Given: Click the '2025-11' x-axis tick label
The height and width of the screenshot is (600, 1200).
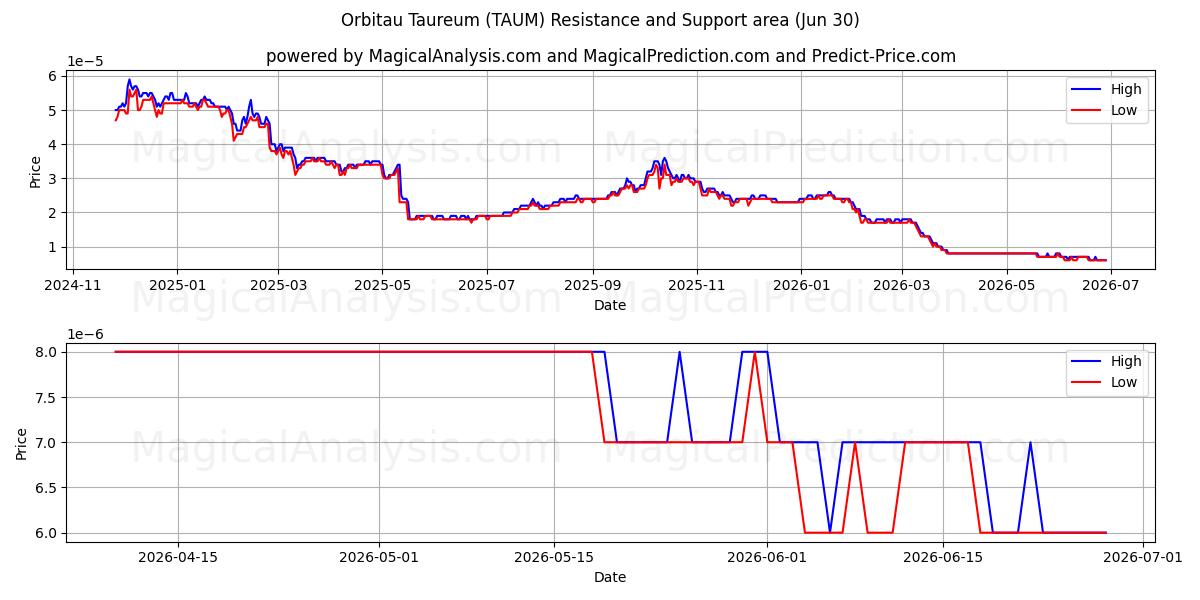Looking at the screenshot, I should click(x=697, y=286).
